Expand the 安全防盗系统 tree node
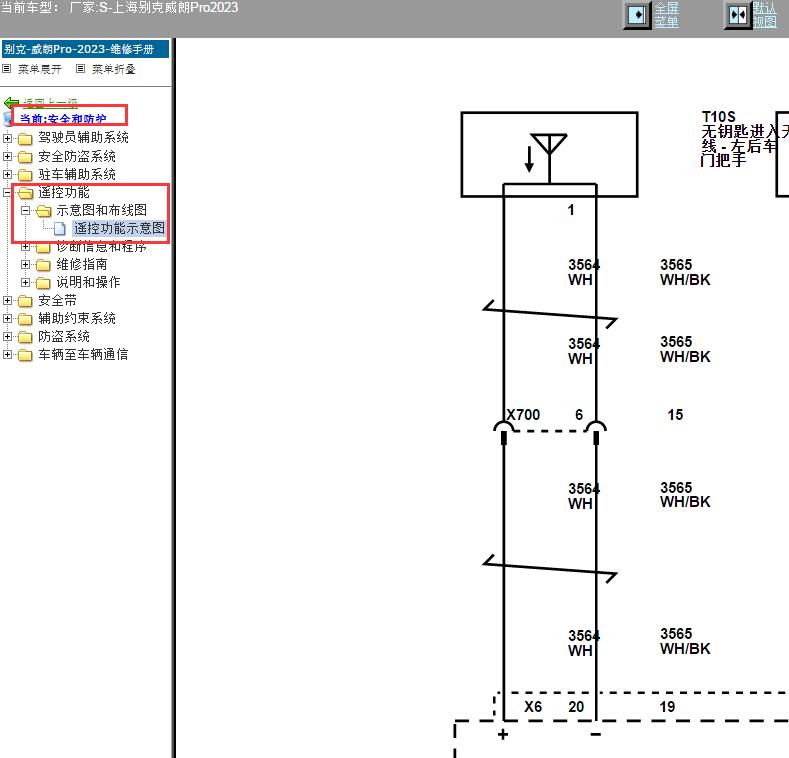789x758 pixels. (x=7, y=156)
